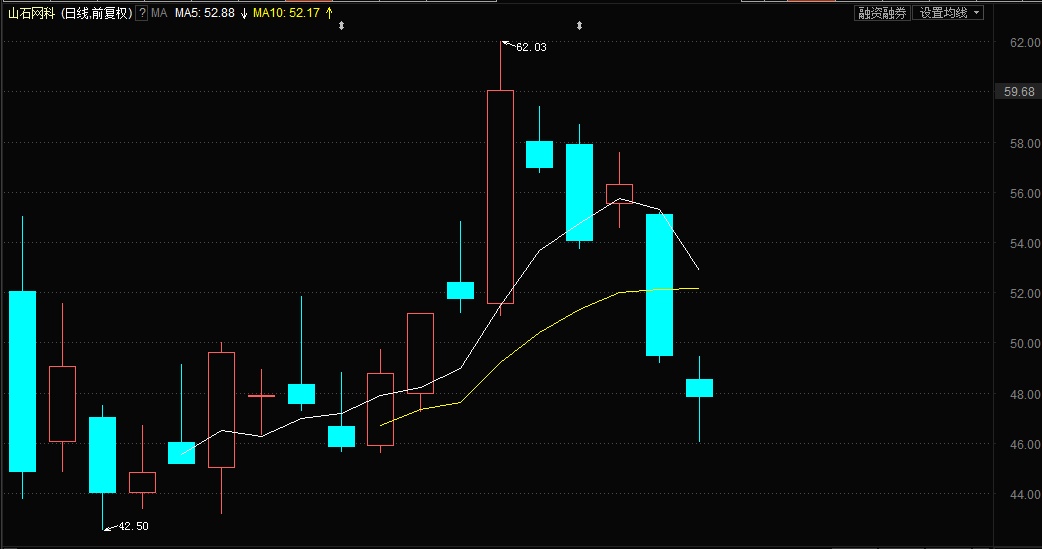Select the MA indicator label
Viewport: 1042px width, 549px height.
point(159,13)
